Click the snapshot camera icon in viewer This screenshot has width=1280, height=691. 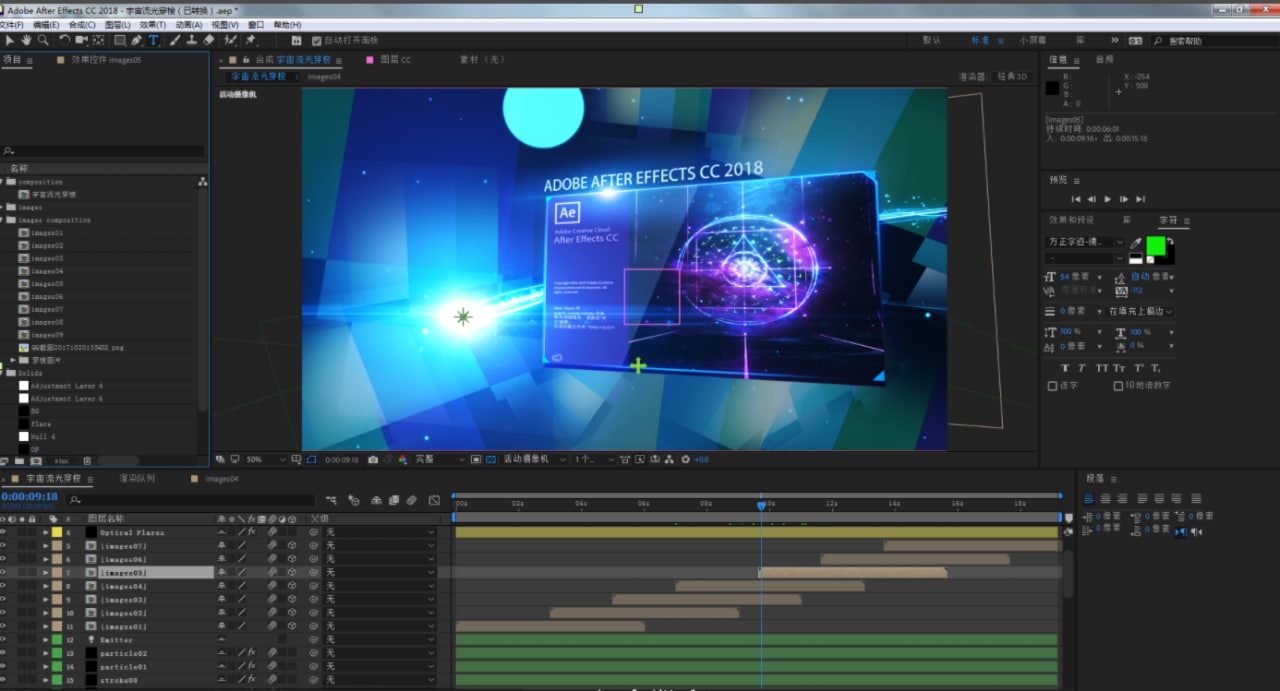click(x=373, y=459)
